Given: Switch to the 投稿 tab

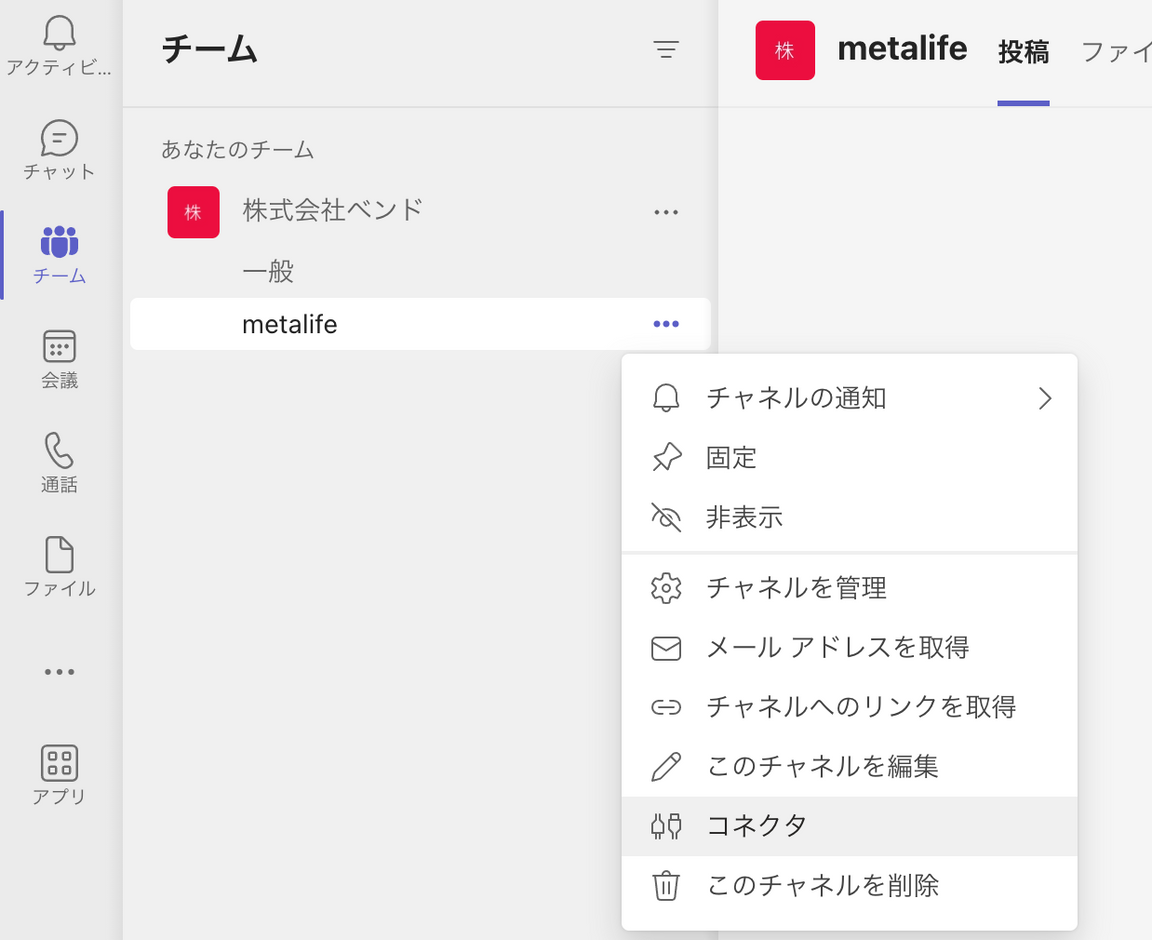Looking at the screenshot, I should click(x=1023, y=51).
